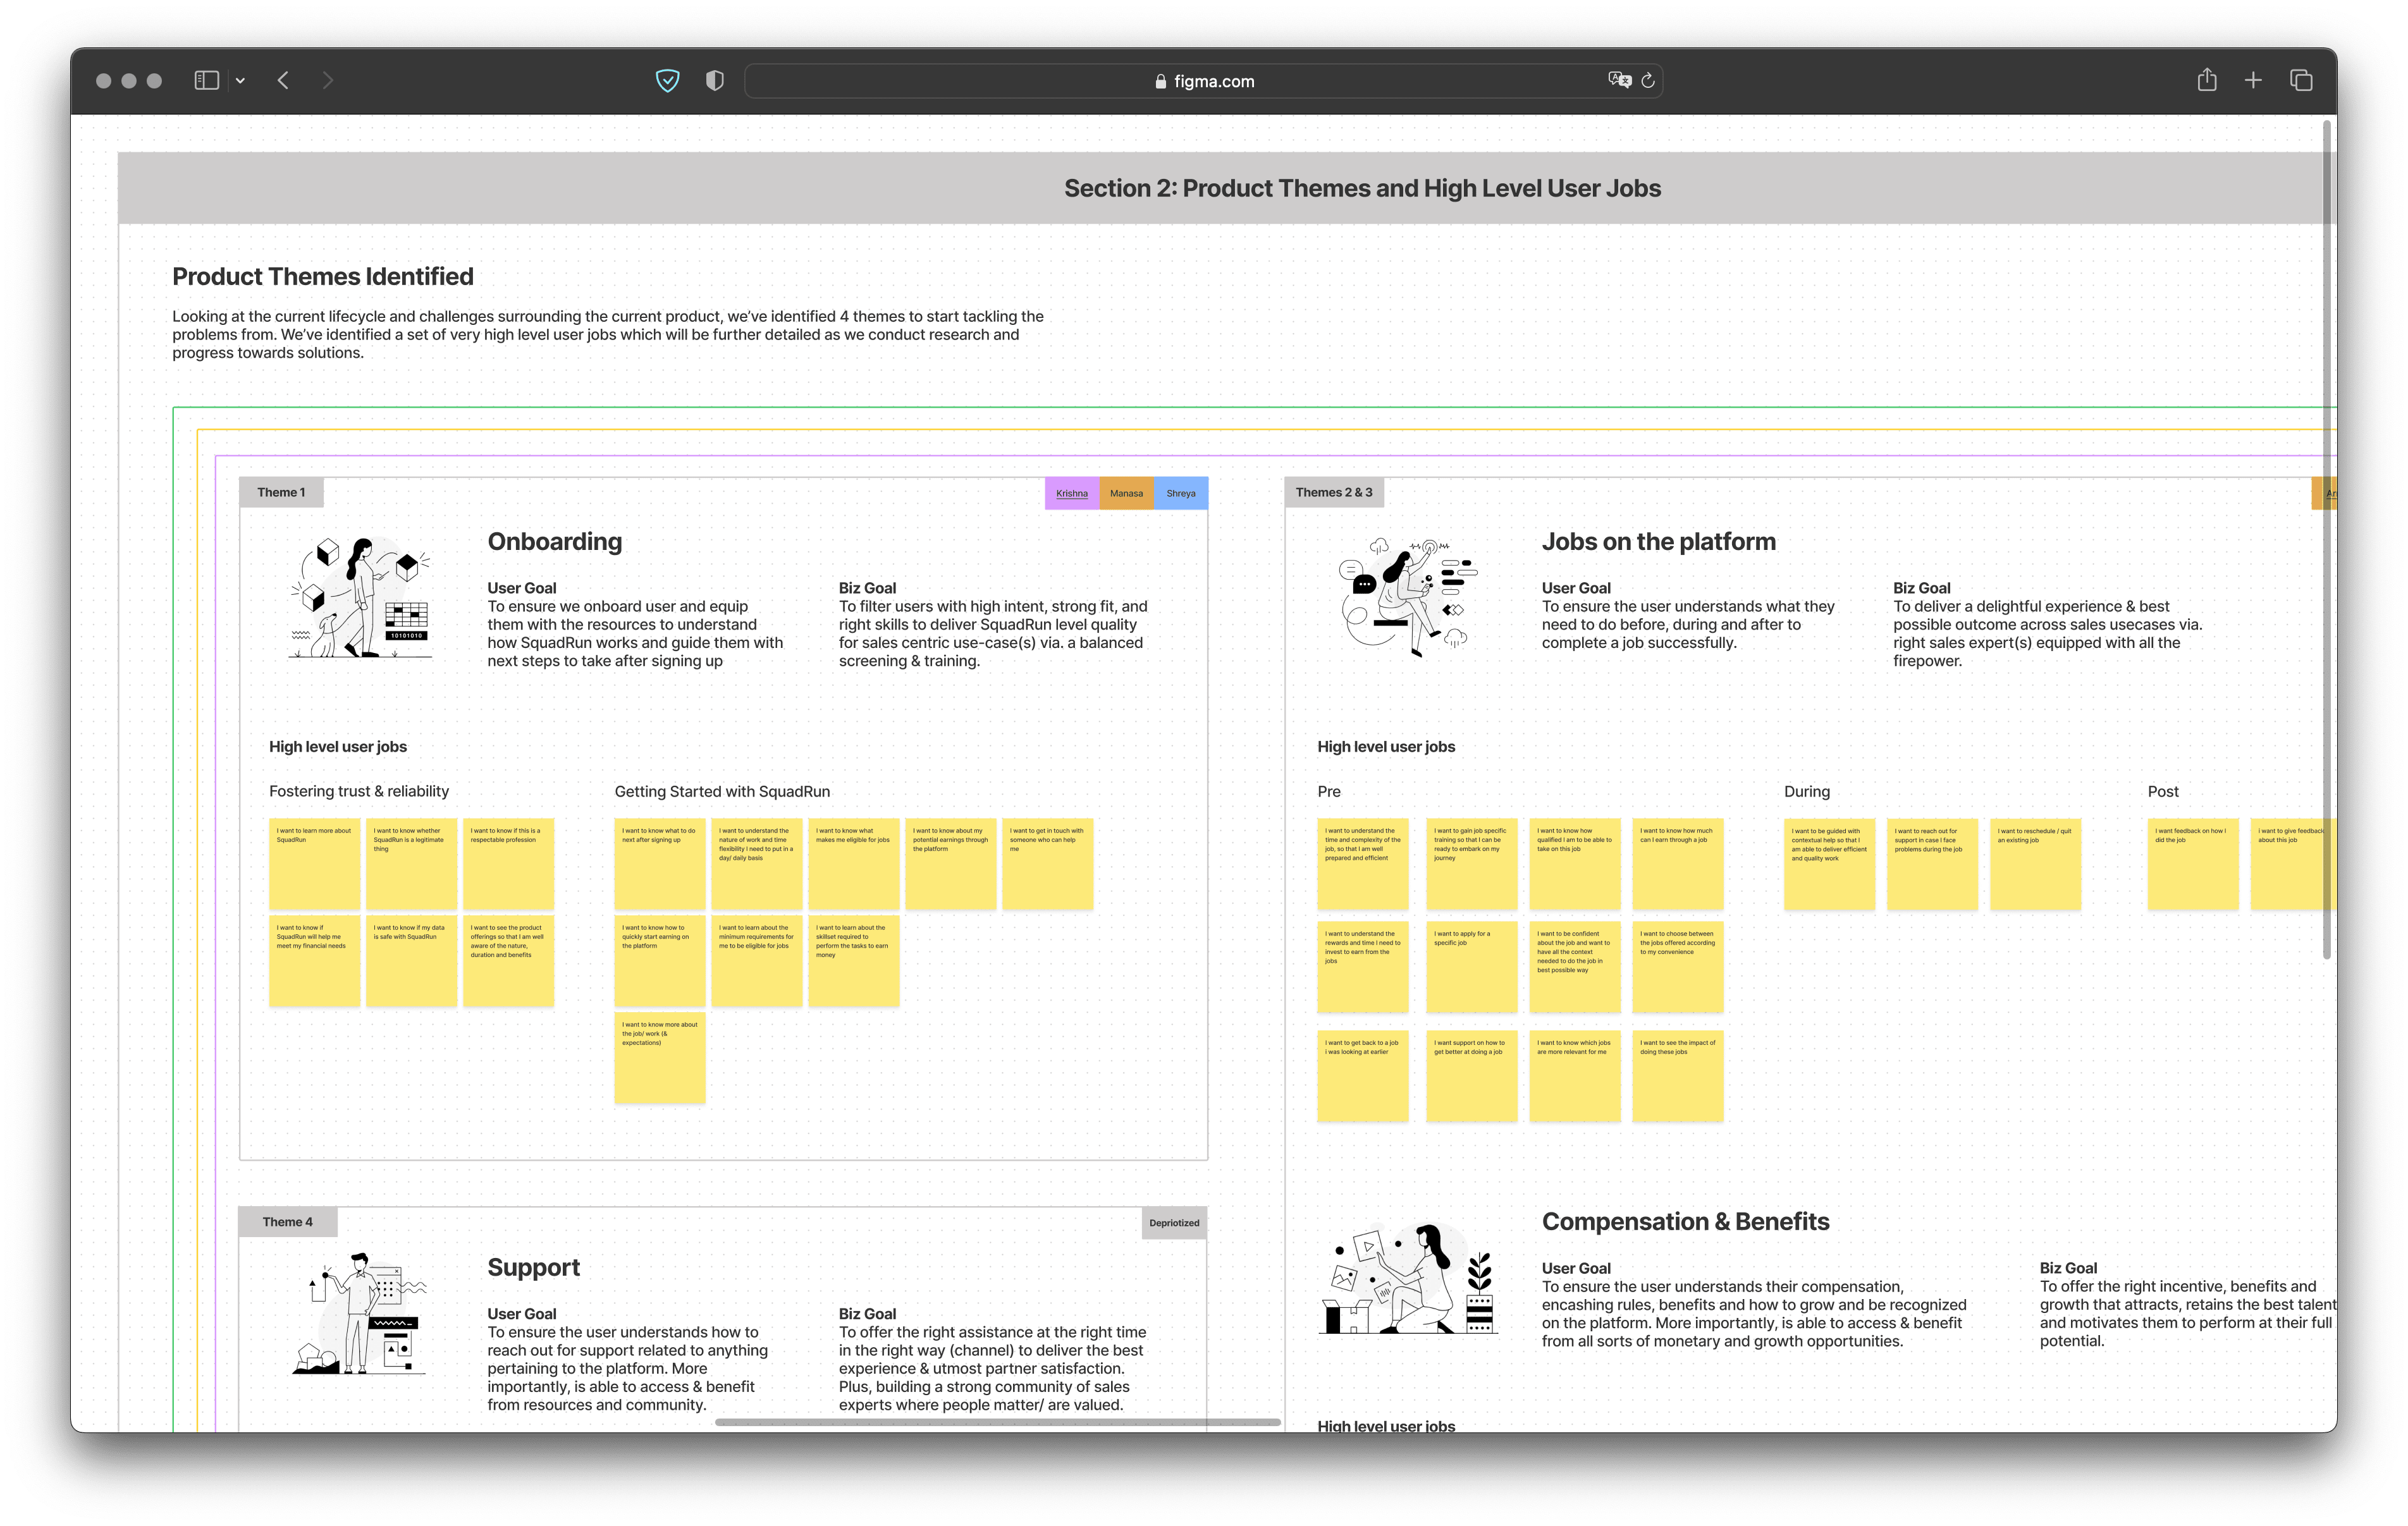Select sticky 'apply for a specific job'
Viewport: 2408px width, 1526px height.
click(x=1471, y=967)
